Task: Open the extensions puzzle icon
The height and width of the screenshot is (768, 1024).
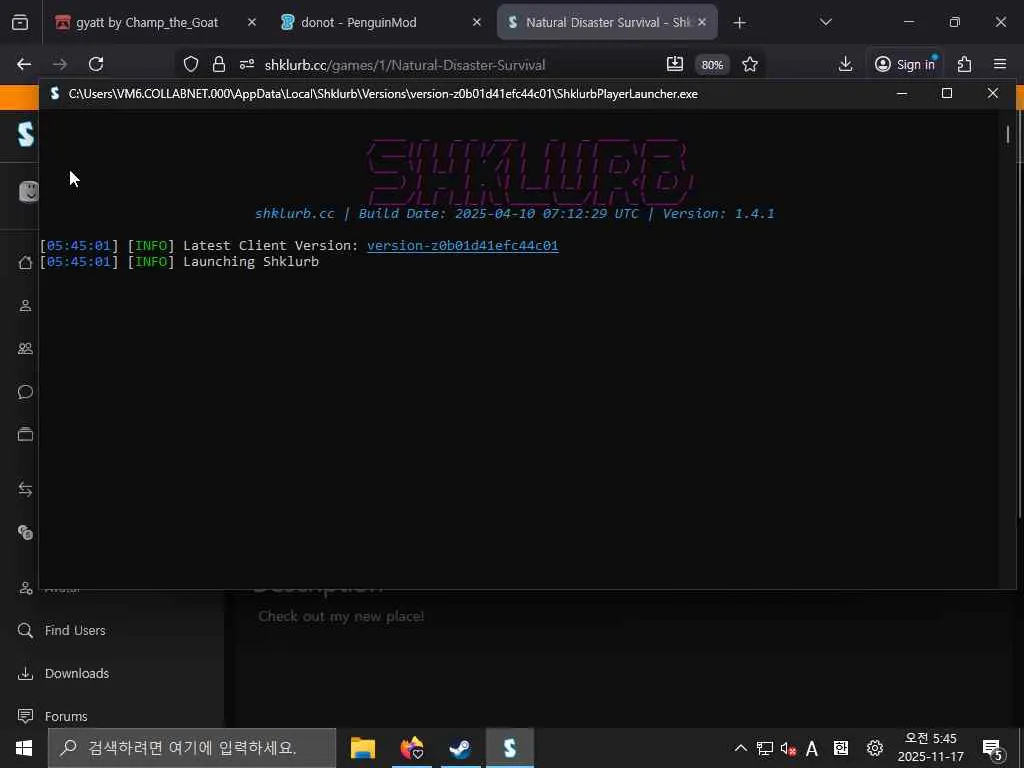Action: [965, 64]
